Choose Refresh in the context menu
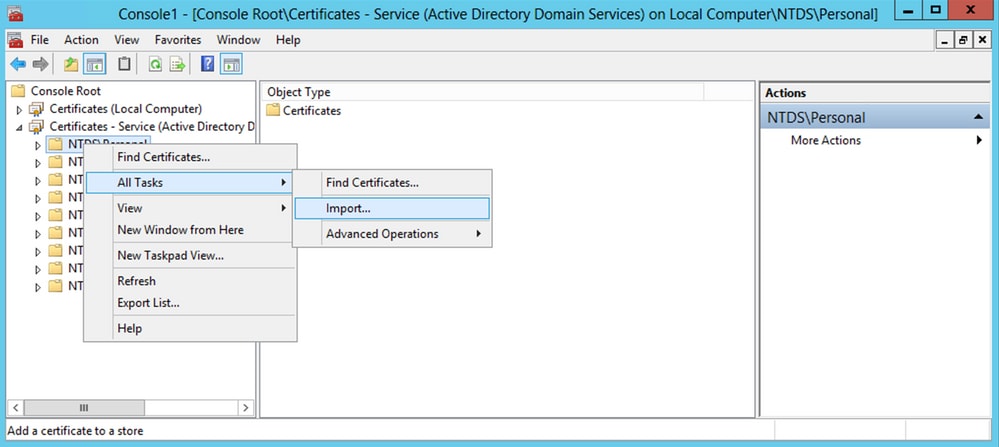The image size is (999, 447). pyautogui.click(x=190, y=281)
